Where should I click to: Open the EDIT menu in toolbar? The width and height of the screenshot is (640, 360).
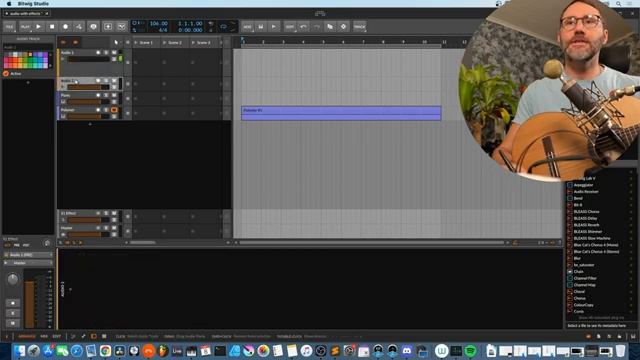tap(289, 27)
